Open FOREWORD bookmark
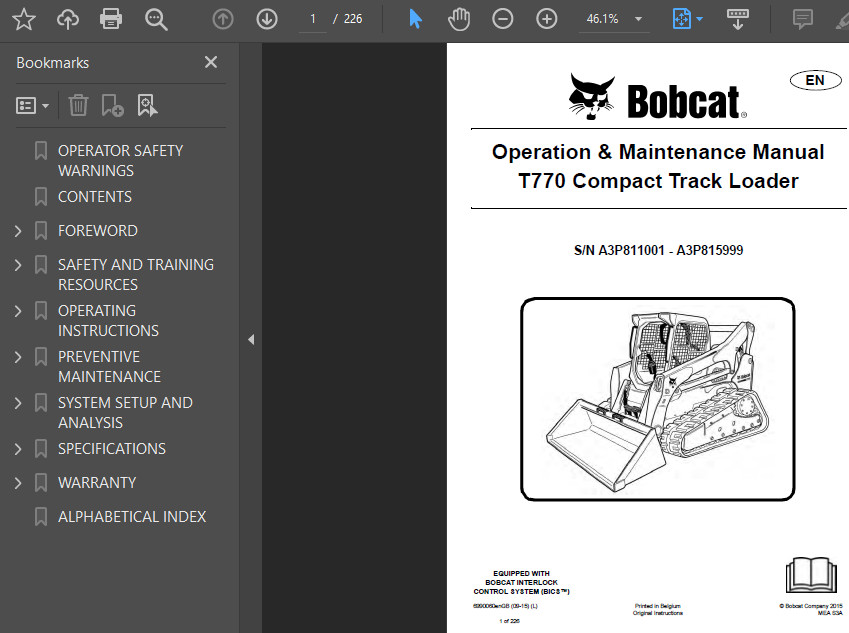 [97, 231]
